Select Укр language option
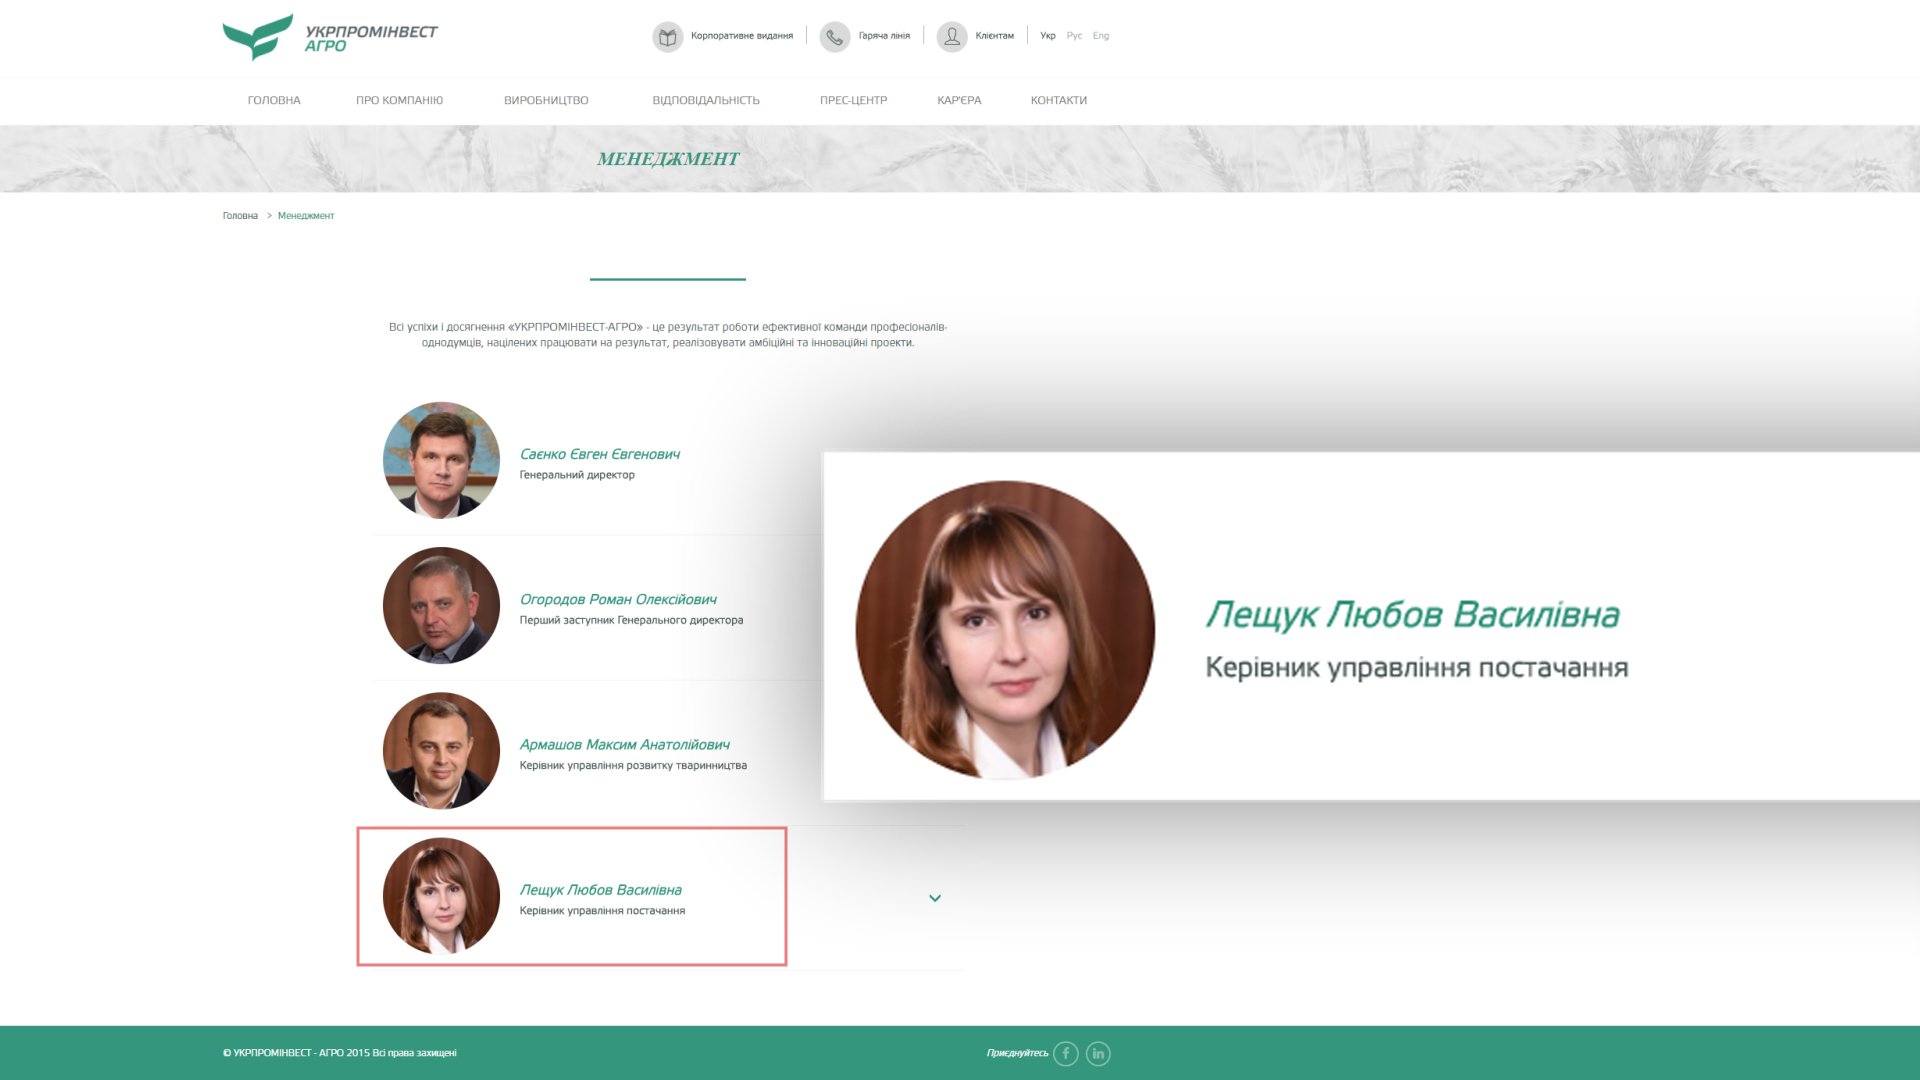Screen dimensions: 1920x1080 tap(1047, 36)
